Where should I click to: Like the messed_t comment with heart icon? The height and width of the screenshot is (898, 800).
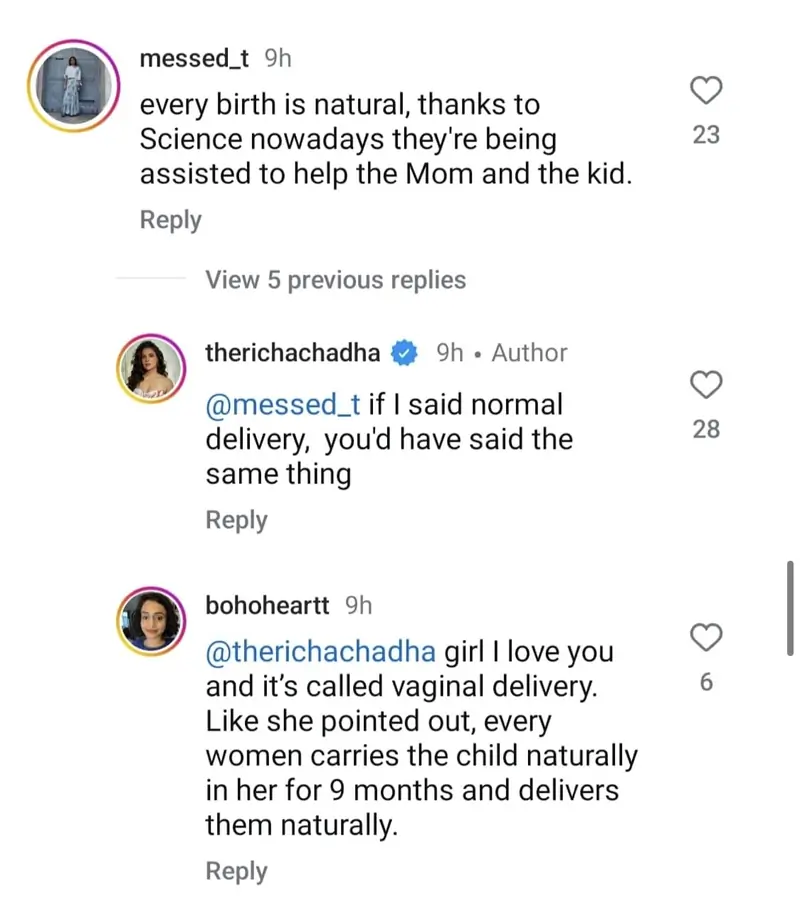(706, 91)
